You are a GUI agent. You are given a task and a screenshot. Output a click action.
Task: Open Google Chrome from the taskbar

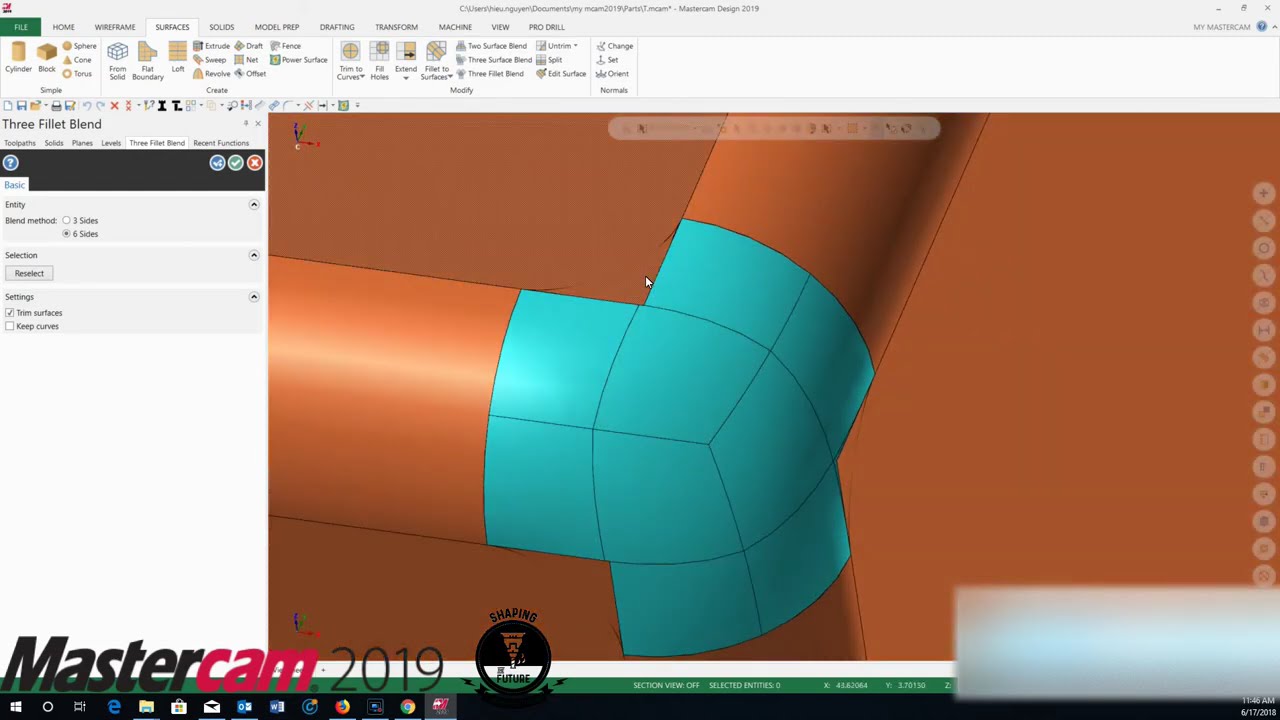coord(408,707)
